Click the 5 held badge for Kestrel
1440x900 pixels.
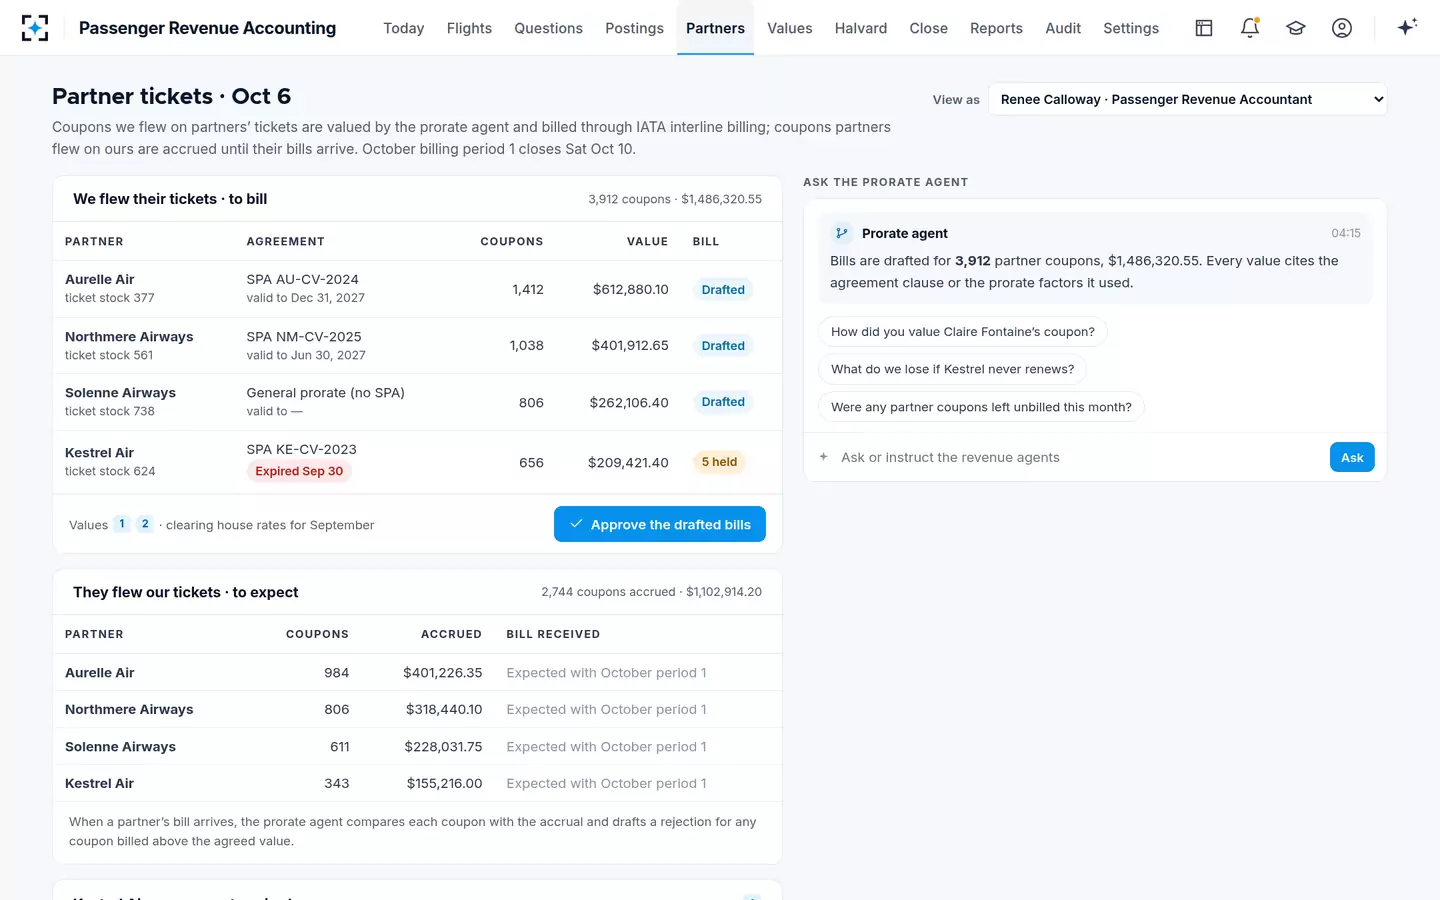coord(719,462)
